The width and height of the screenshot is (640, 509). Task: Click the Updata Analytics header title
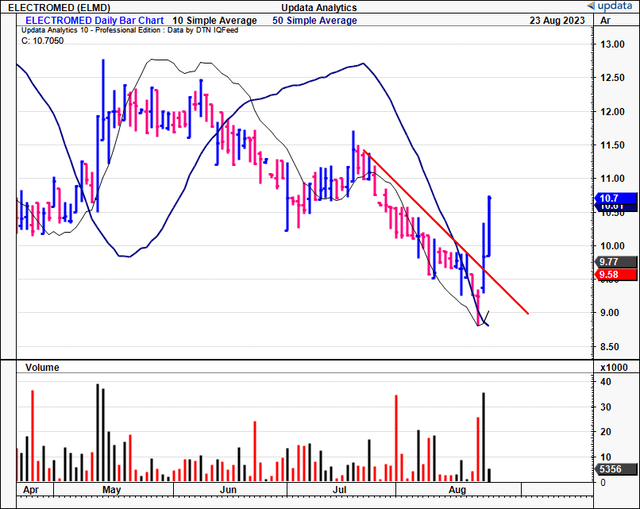319,7
